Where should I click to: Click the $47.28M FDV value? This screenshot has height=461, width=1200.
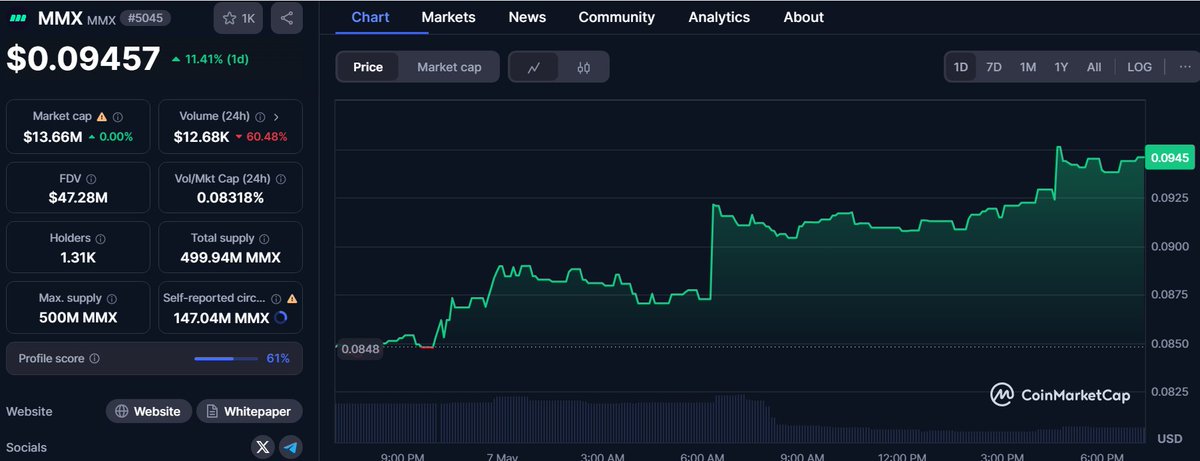pos(78,198)
